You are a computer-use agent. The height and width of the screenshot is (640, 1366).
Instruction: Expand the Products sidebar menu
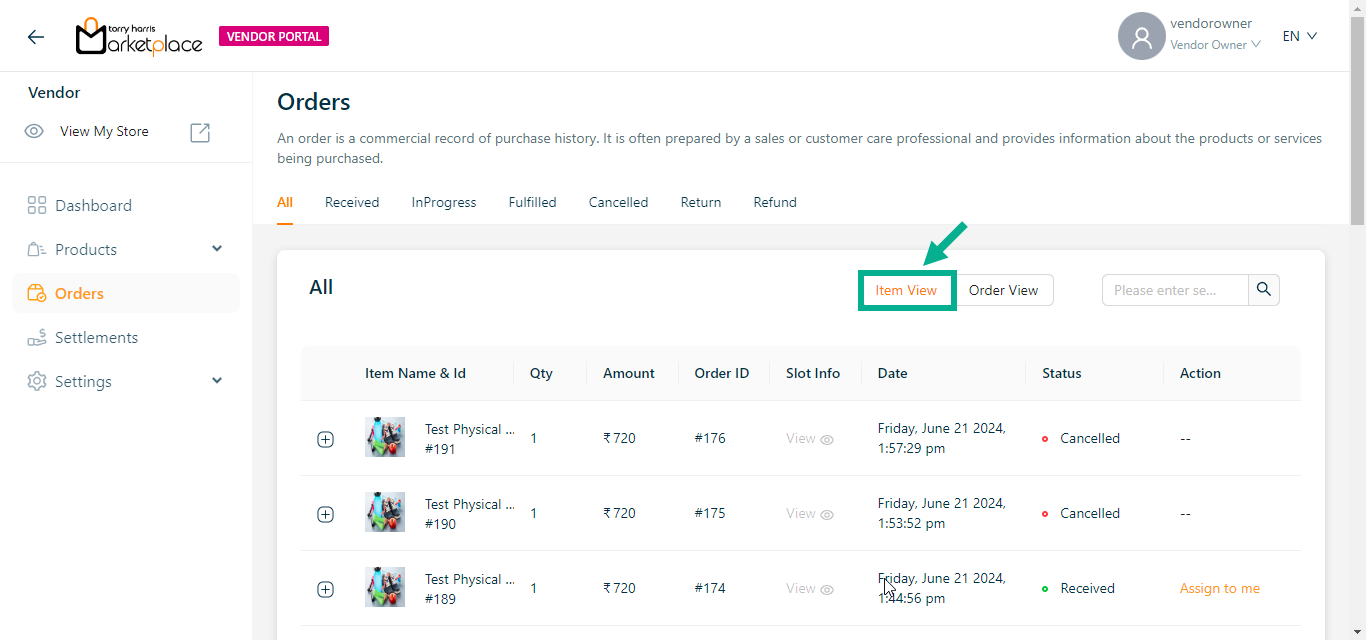click(x=217, y=249)
